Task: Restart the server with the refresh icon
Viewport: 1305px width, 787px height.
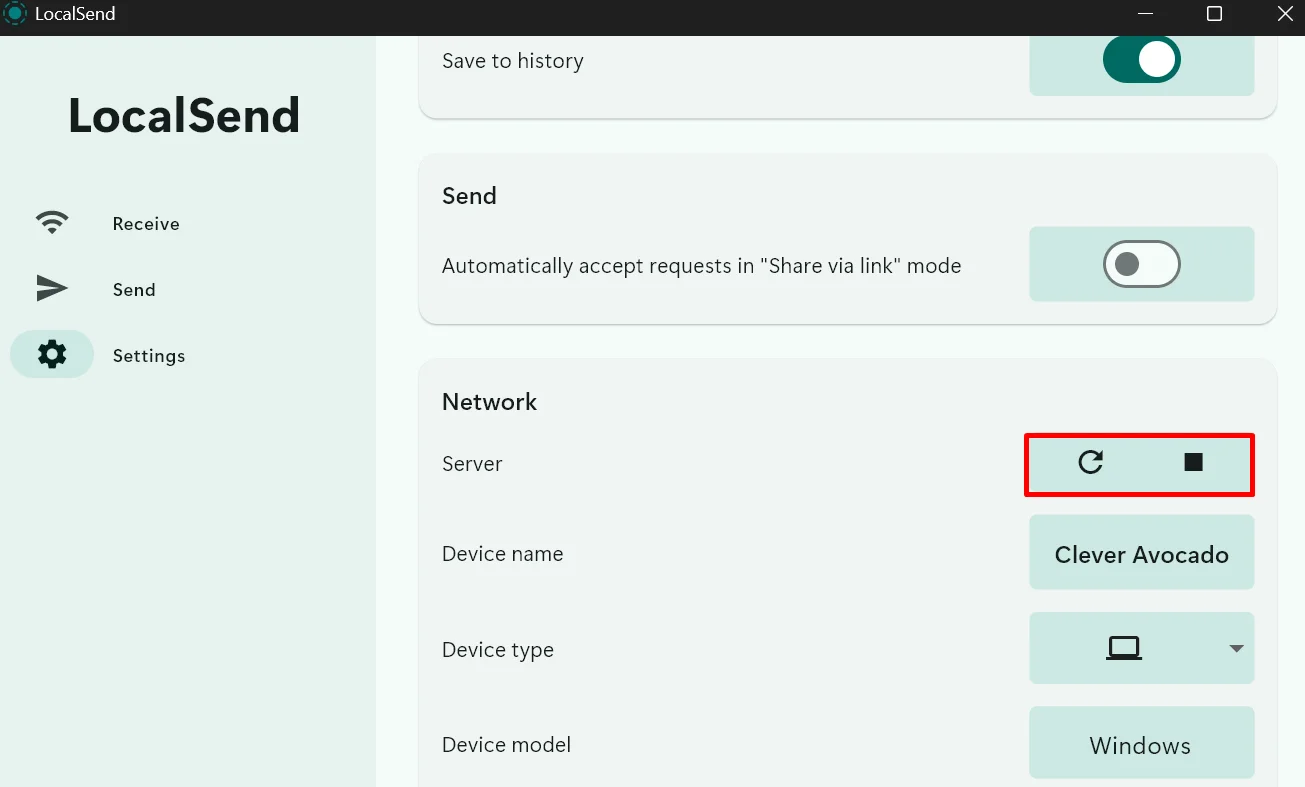Action: (x=1090, y=462)
